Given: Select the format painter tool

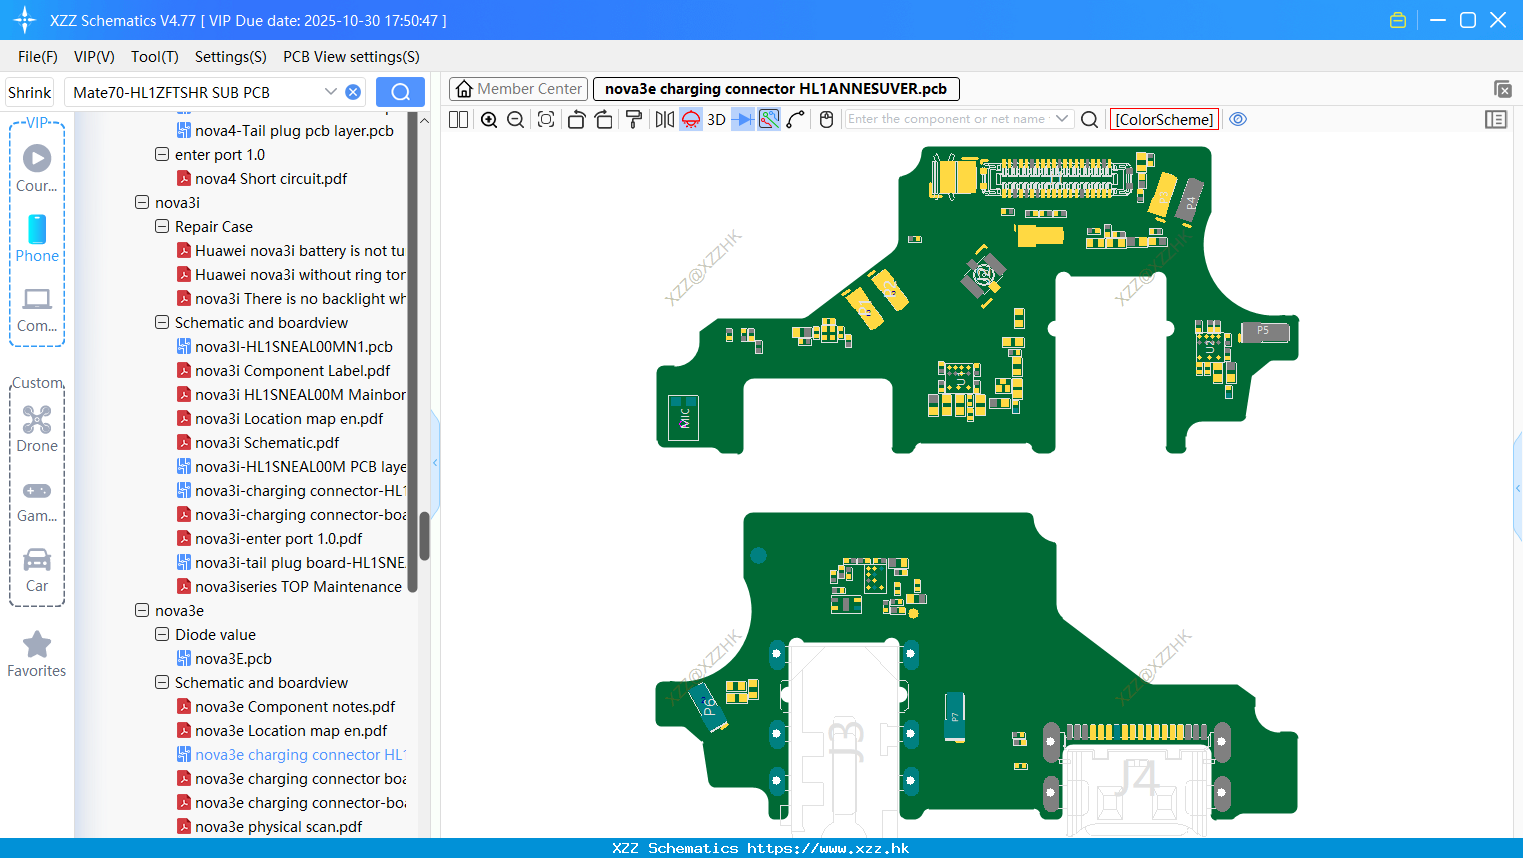Looking at the screenshot, I should (634, 119).
